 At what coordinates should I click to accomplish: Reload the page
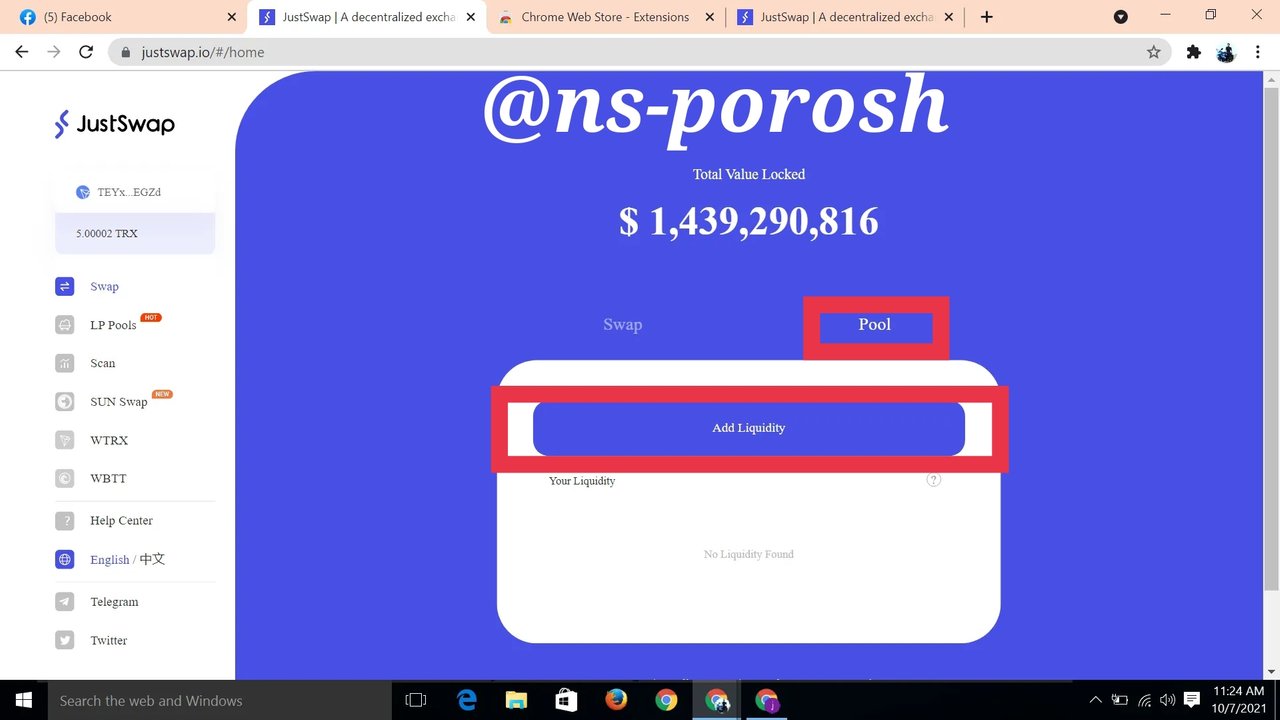coord(86,52)
